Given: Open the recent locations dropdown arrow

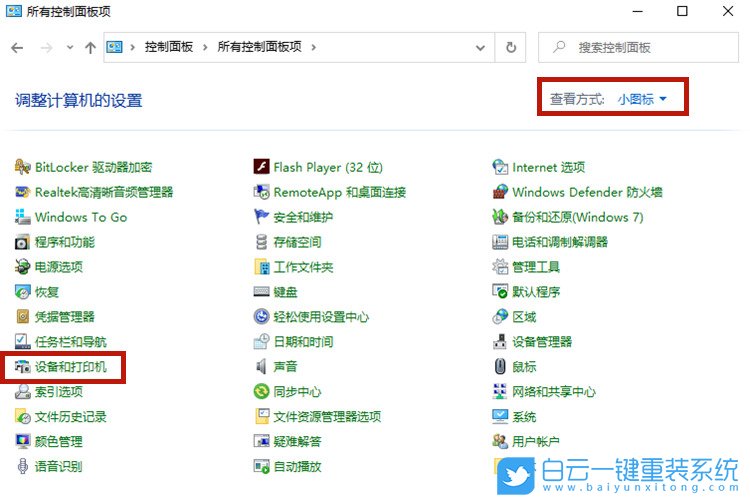Looking at the screenshot, I should pyautogui.click(x=70, y=47).
